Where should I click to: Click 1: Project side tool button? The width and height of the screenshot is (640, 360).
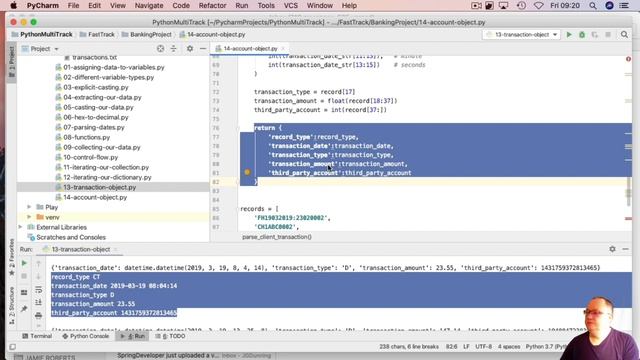tap(12, 62)
